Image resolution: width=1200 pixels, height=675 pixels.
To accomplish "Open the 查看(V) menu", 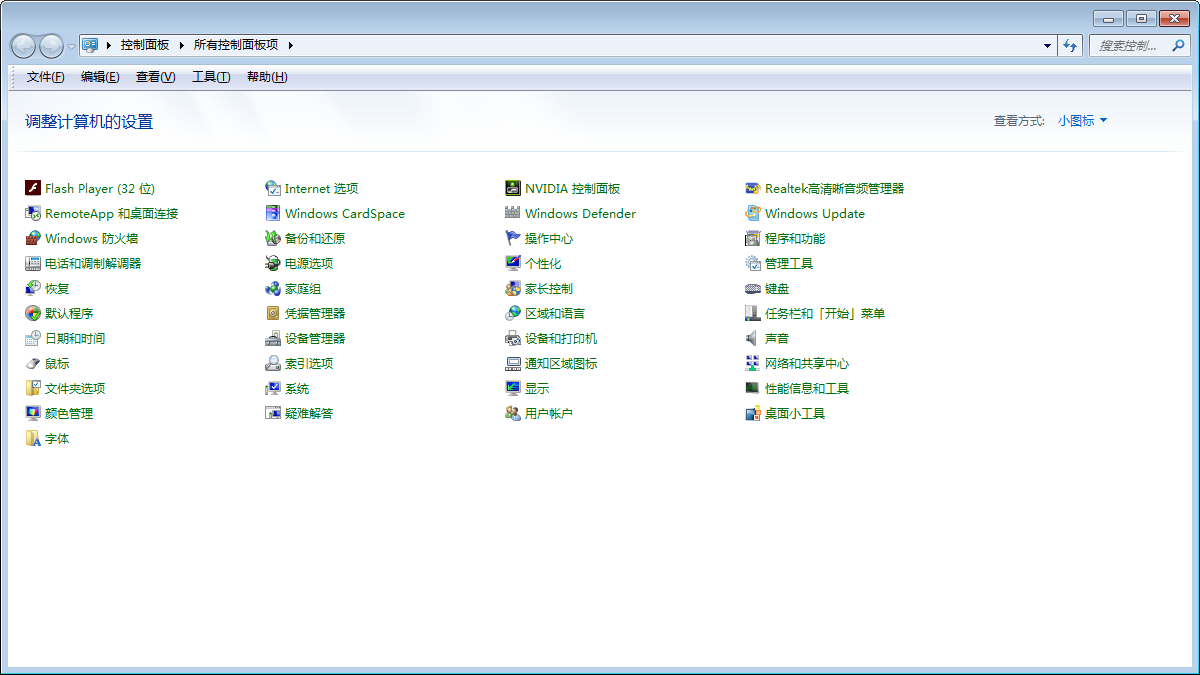I will [155, 77].
